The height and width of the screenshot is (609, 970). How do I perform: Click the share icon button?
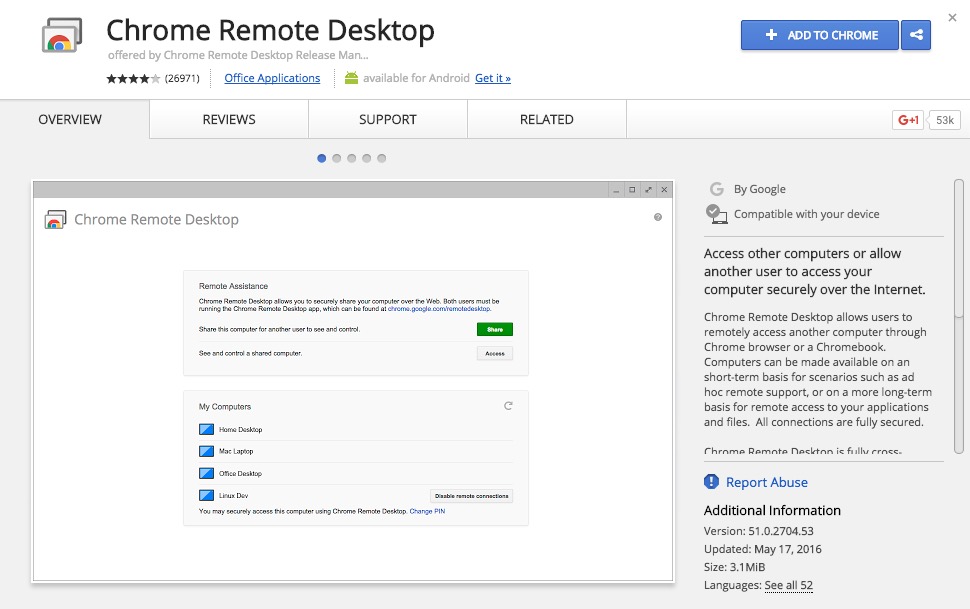(x=916, y=35)
